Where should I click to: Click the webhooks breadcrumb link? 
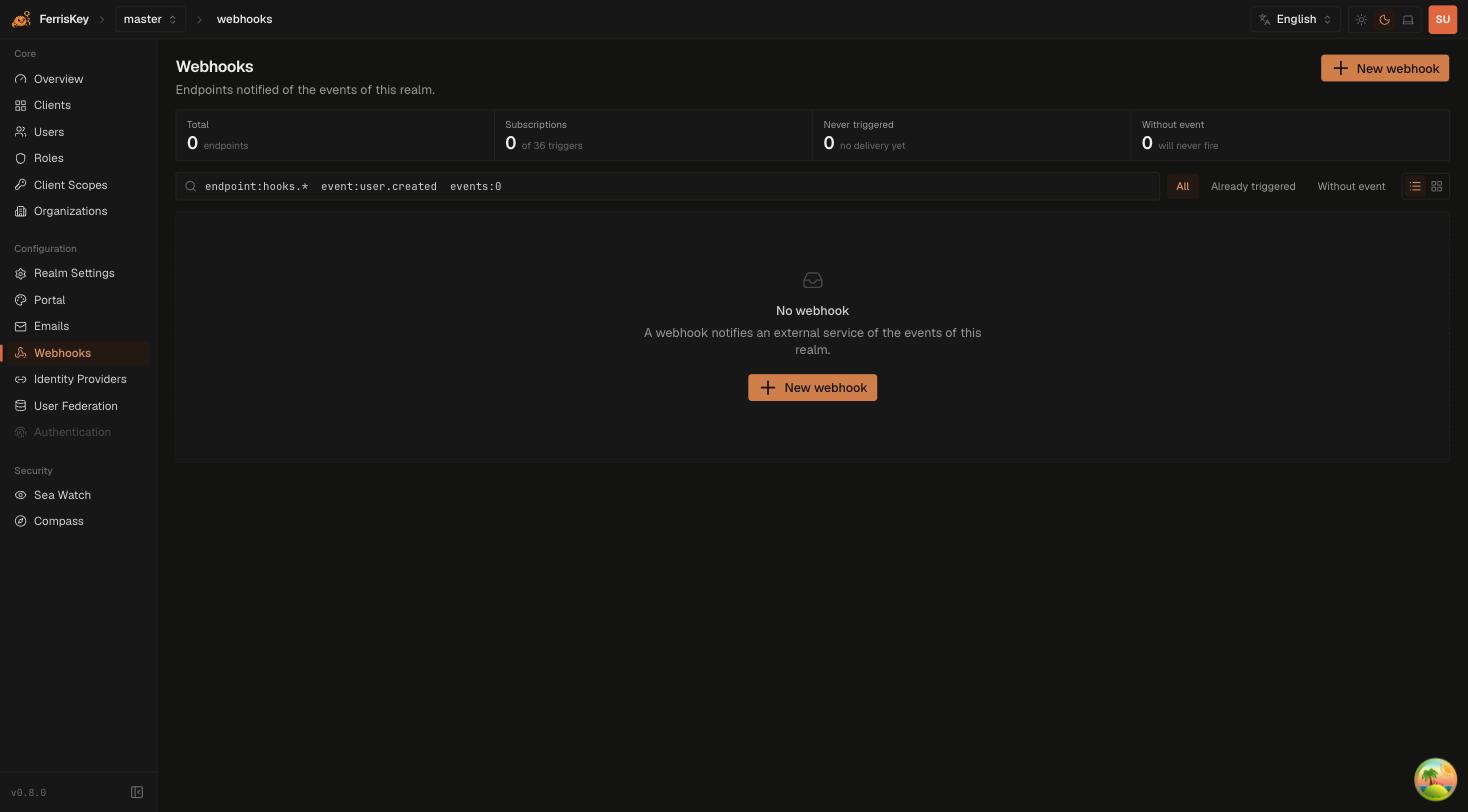tap(244, 19)
